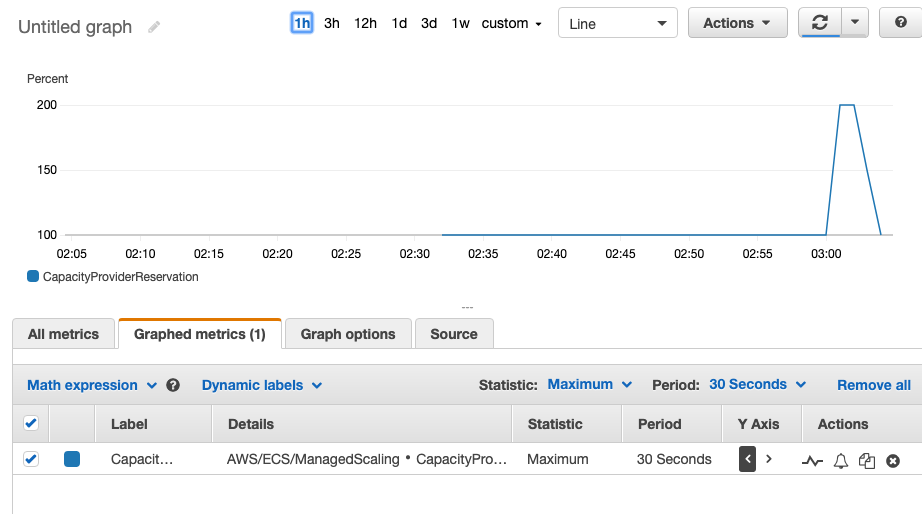Uncheck the CapacityProviderReservation metric row checkbox
The width and height of the screenshot is (922, 514).
(31, 459)
